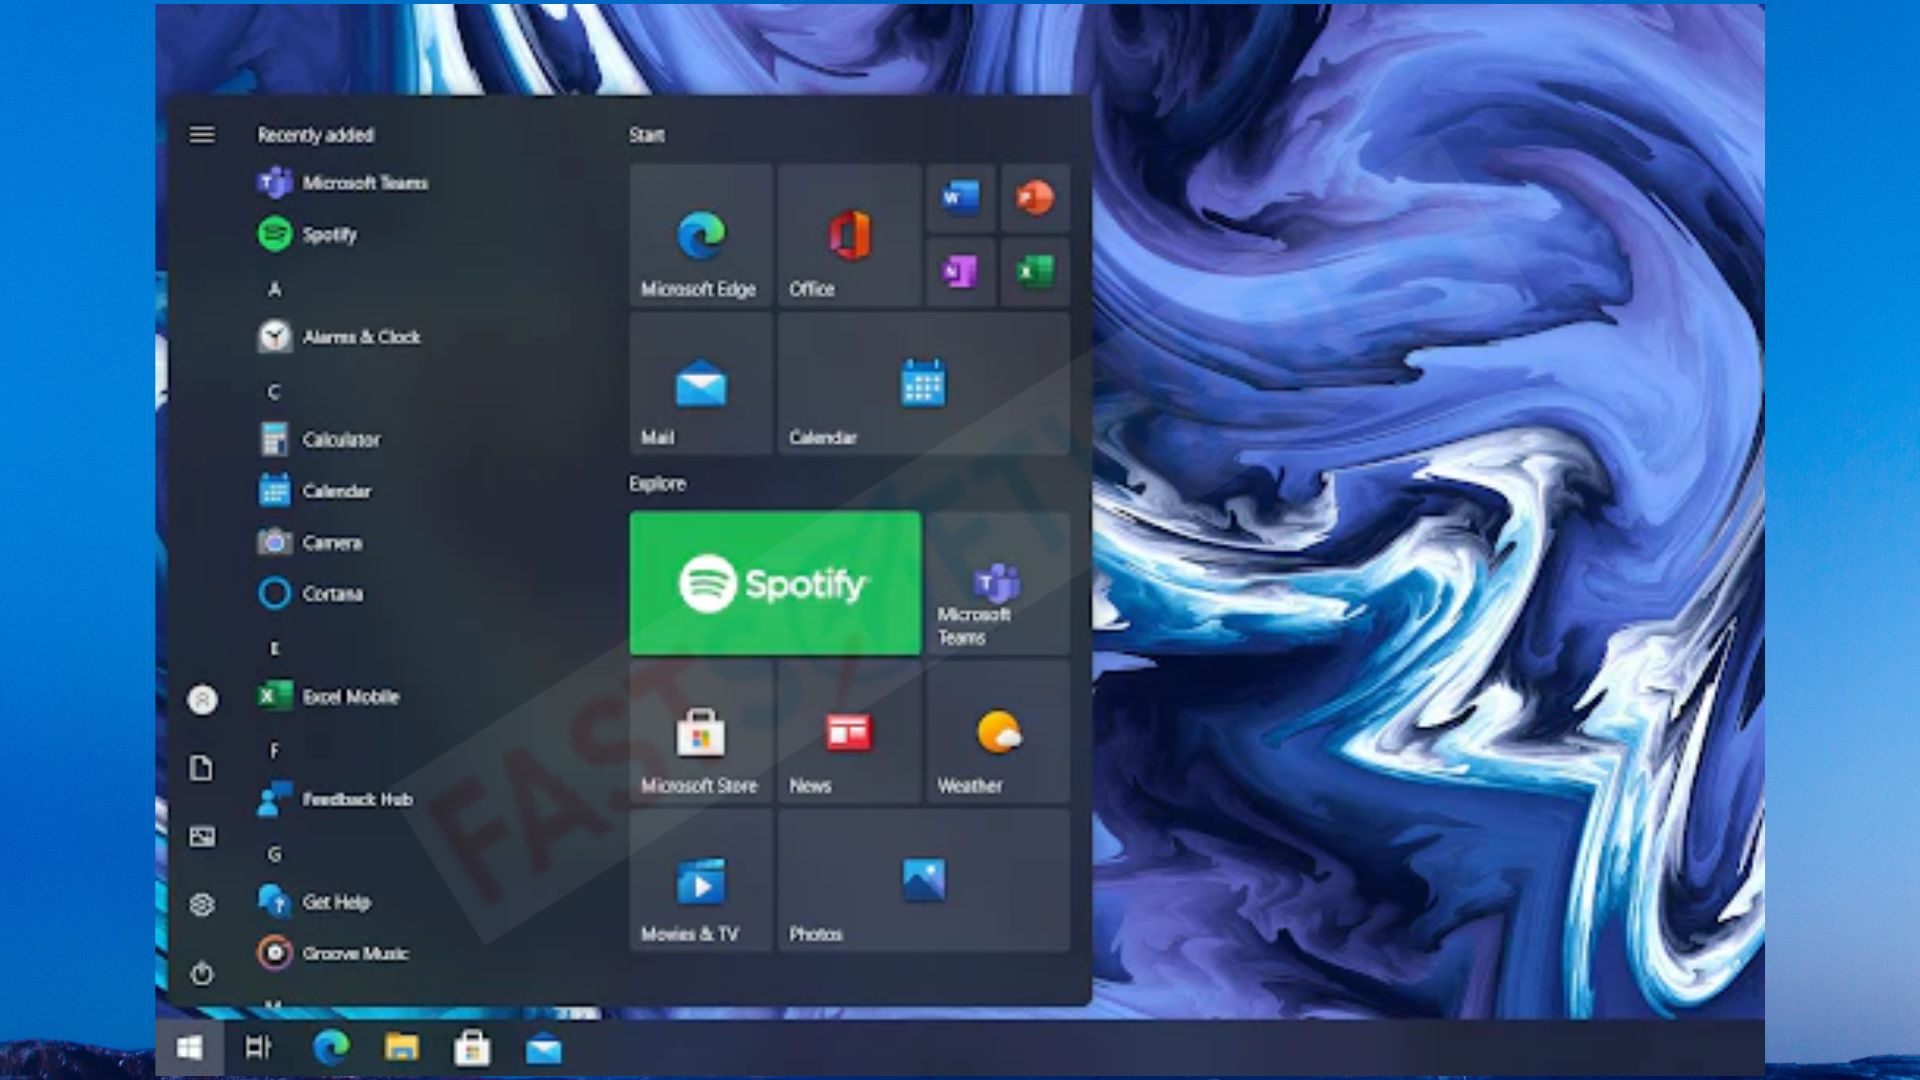Launch Calculator from the app list

click(x=319, y=439)
